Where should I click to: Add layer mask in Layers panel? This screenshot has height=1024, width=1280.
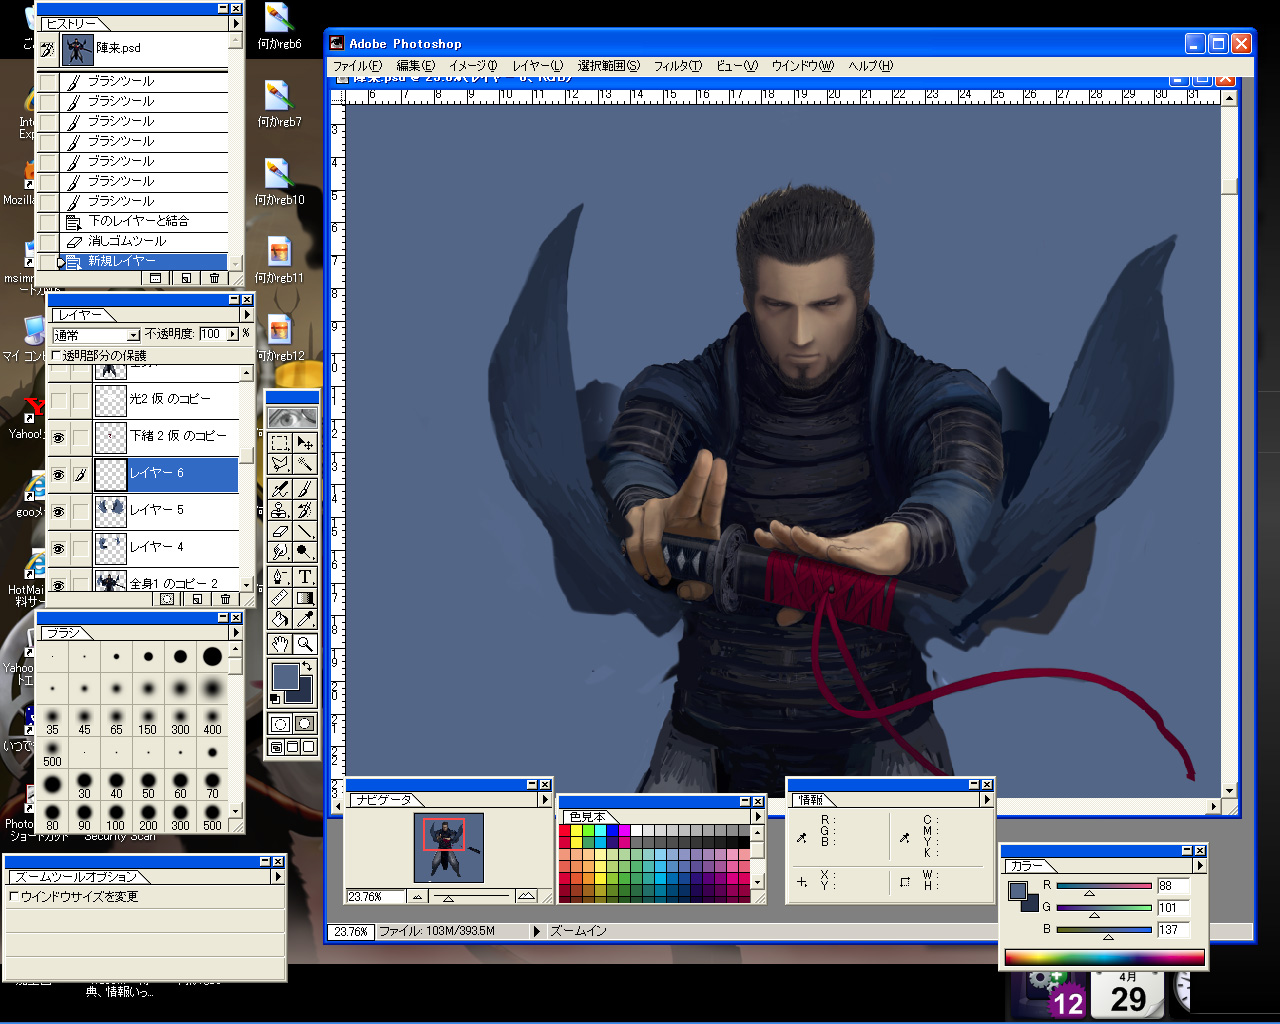[167, 599]
